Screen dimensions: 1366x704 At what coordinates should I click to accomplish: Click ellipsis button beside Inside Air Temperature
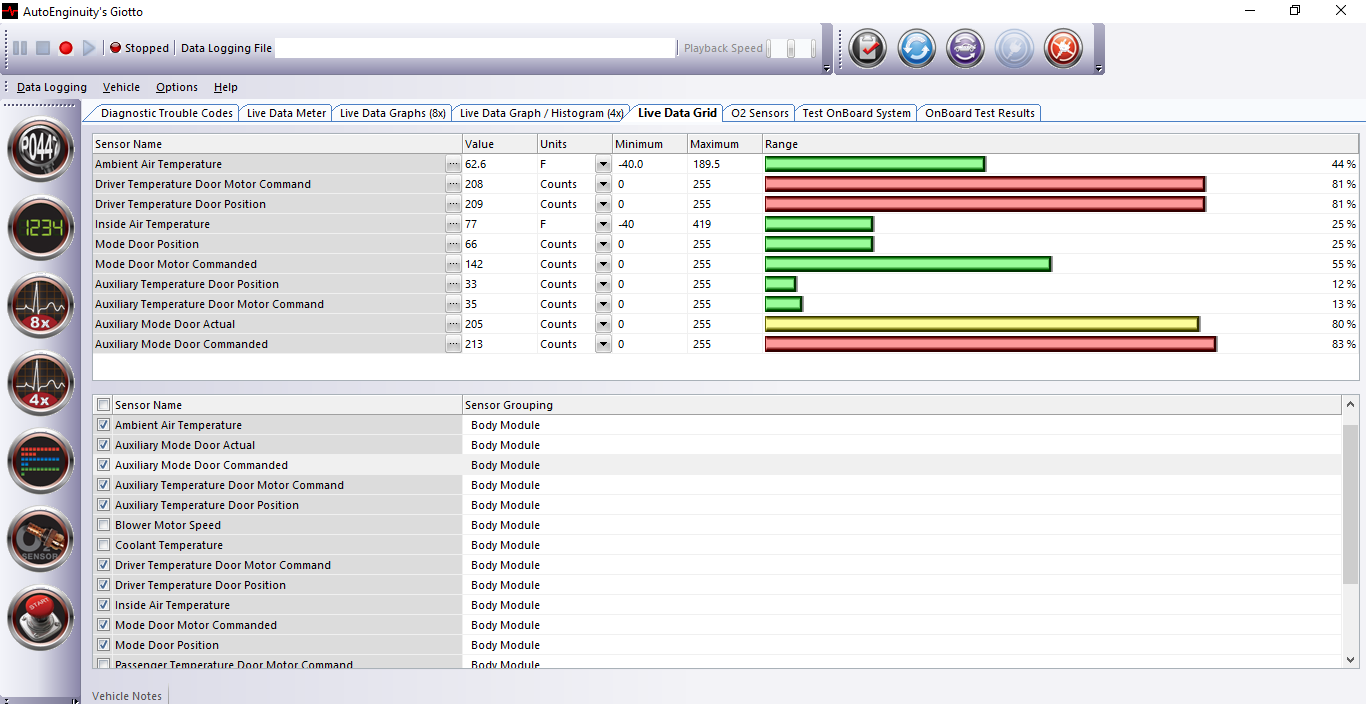[x=453, y=224]
